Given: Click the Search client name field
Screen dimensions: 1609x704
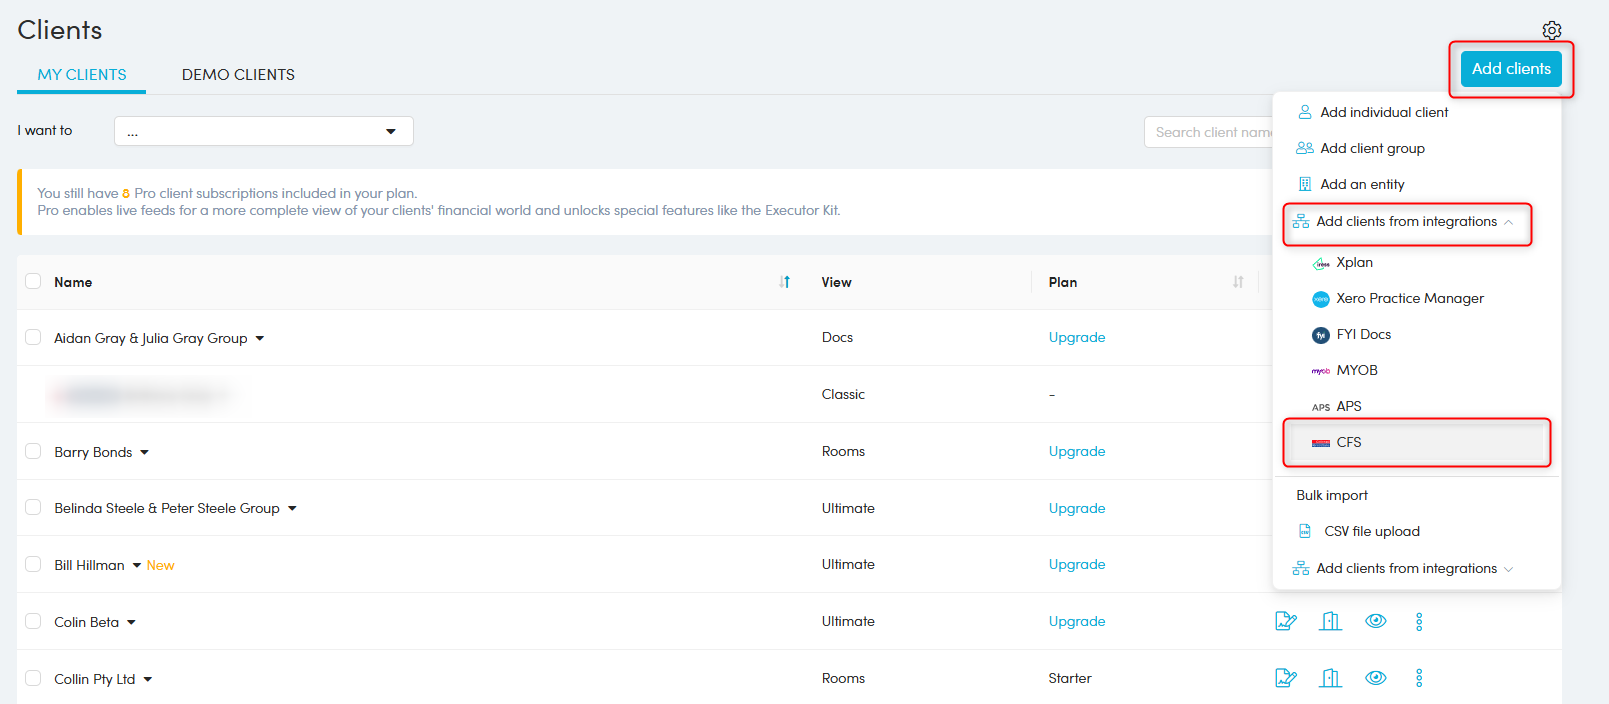Looking at the screenshot, I should (x=1210, y=132).
